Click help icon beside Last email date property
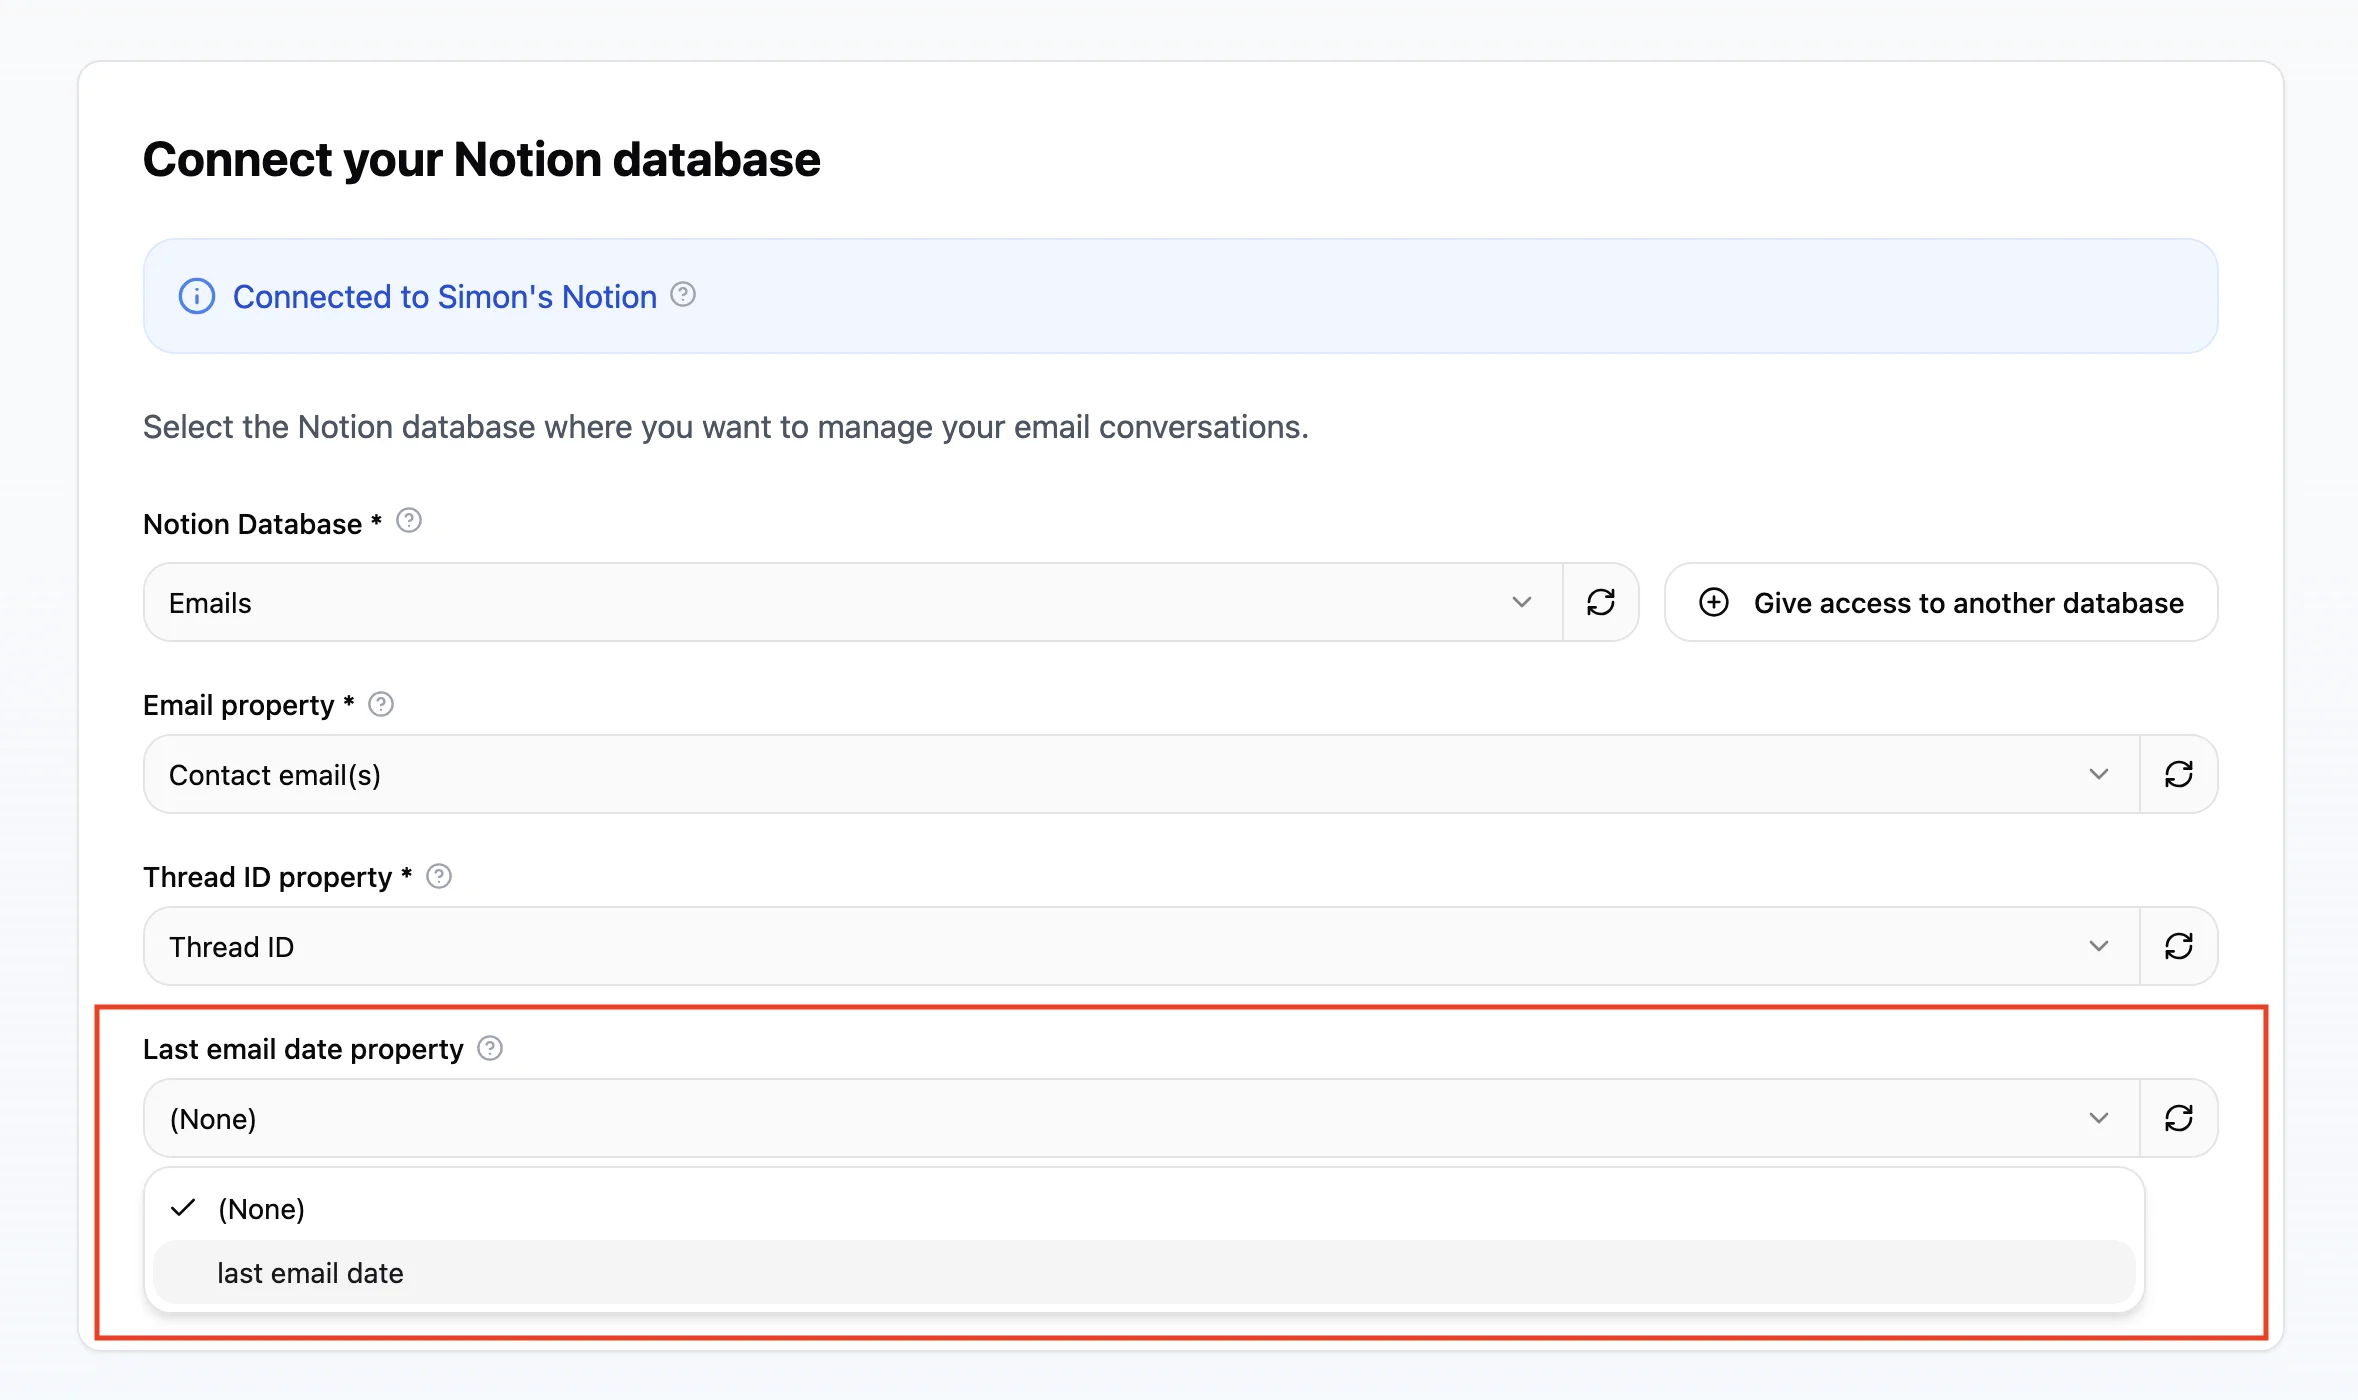Image resolution: width=2358 pixels, height=1400 pixels. [490, 1048]
